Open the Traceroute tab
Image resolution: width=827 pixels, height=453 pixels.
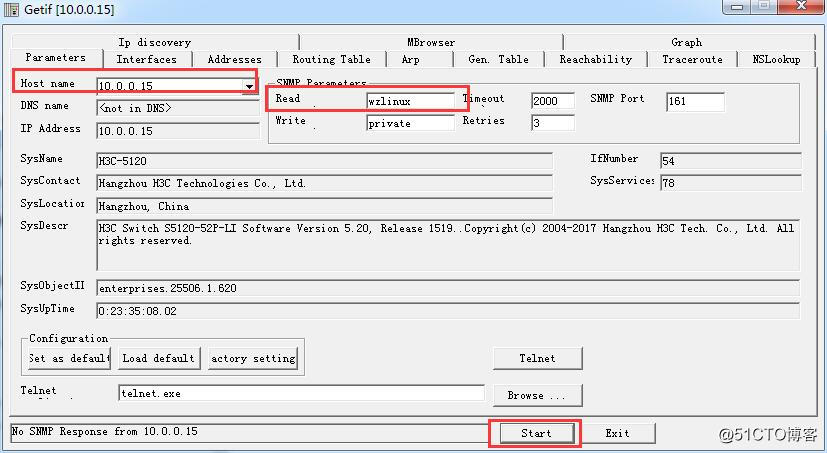coord(693,59)
